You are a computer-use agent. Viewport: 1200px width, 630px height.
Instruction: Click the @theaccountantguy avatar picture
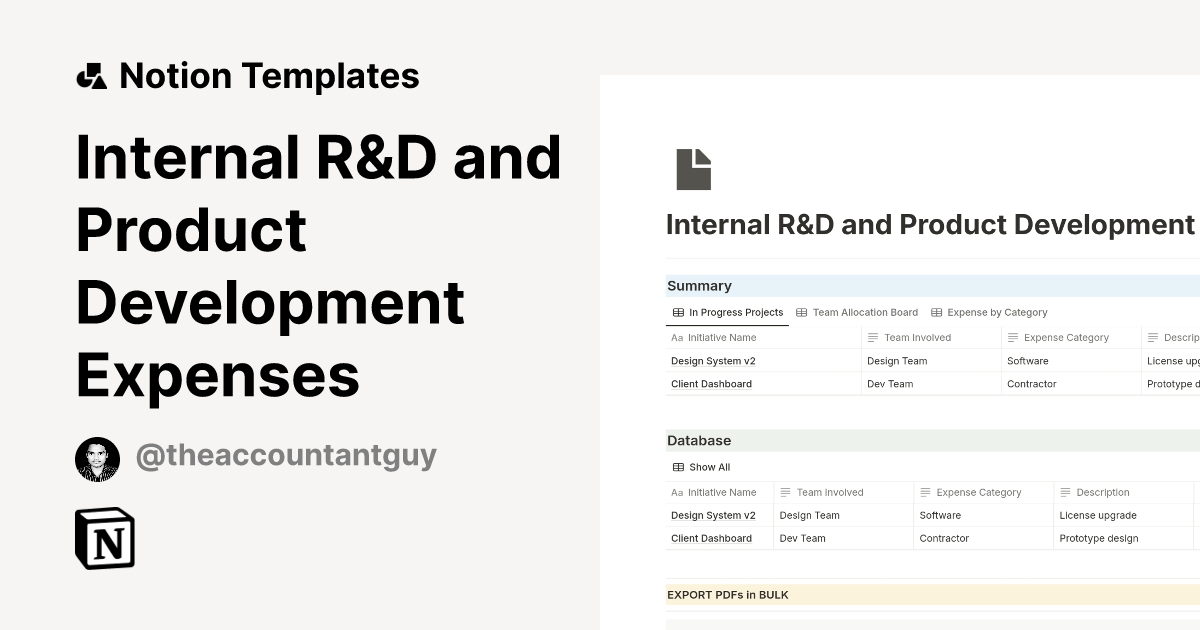(97, 458)
